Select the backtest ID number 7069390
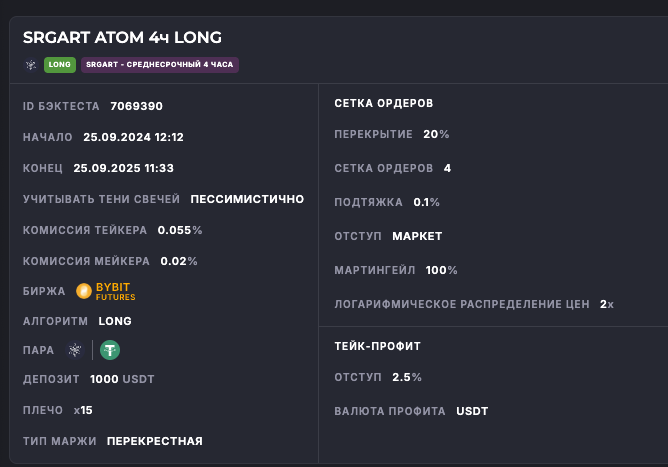This screenshot has width=668, height=467. 136,106
